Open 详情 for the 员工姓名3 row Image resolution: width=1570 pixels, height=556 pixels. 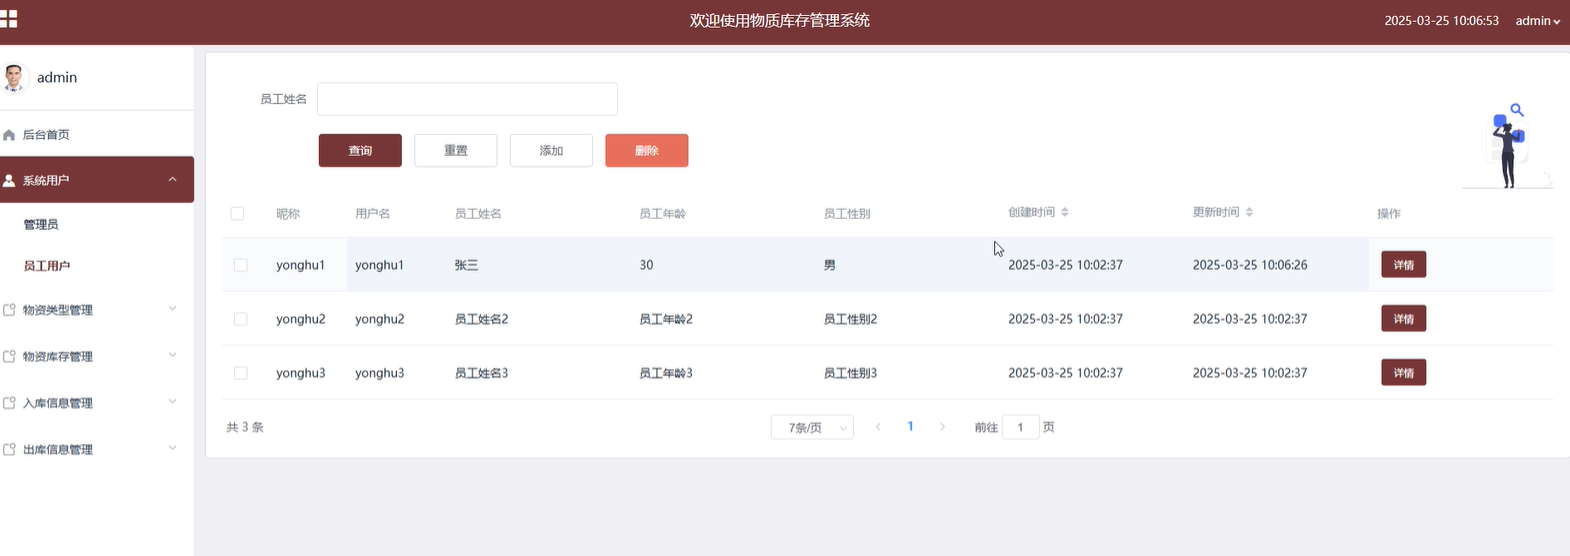point(1403,373)
